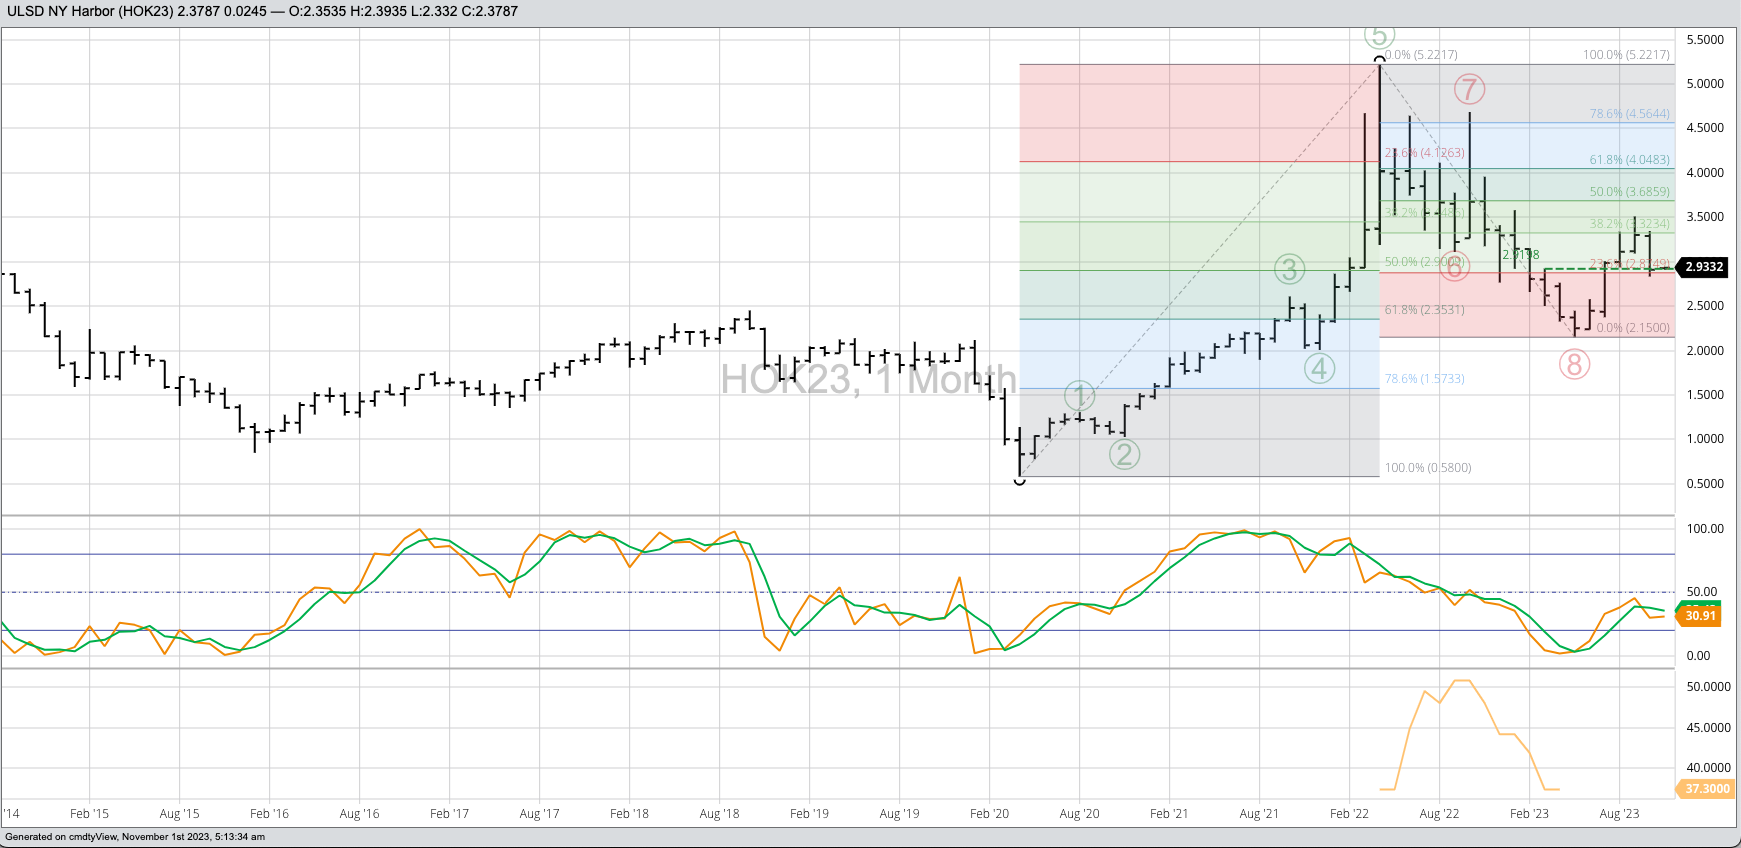Click the circled wave 1 marker
The width and height of the screenshot is (1741, 848).
coord(1079,396)
